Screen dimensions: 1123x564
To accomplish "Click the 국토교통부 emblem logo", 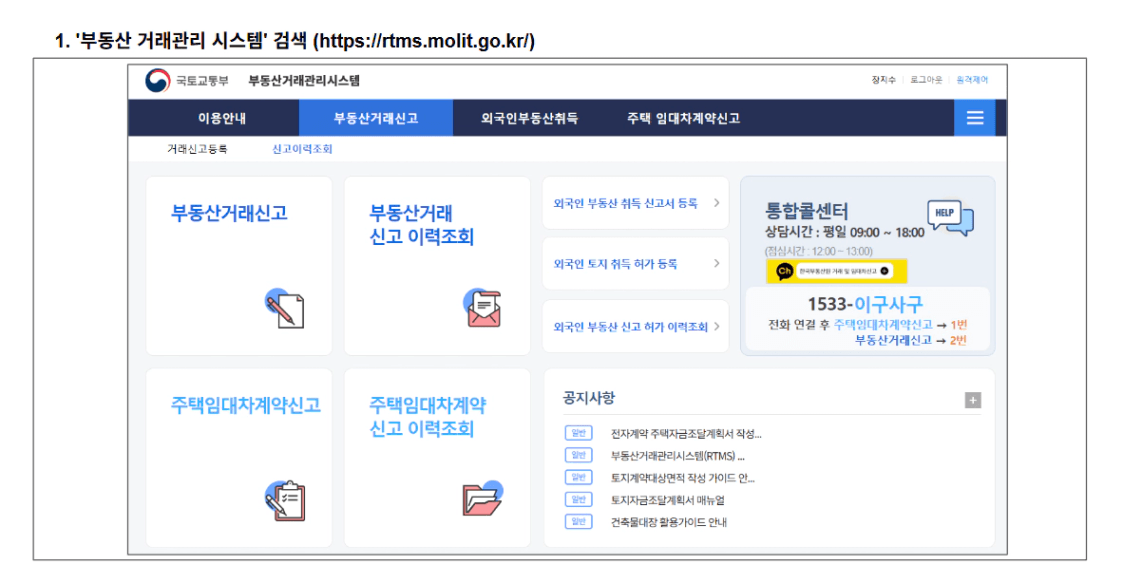I will (158, 80).
